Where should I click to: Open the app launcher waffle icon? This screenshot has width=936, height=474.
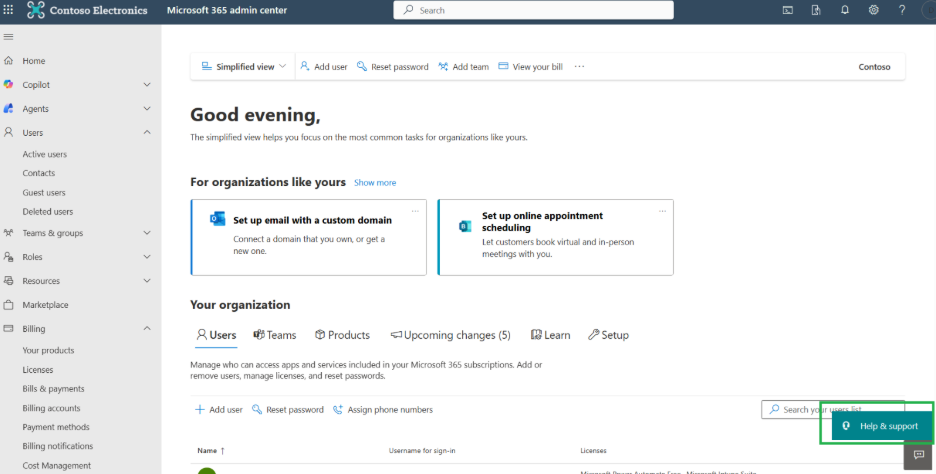[x=8, y=10]
